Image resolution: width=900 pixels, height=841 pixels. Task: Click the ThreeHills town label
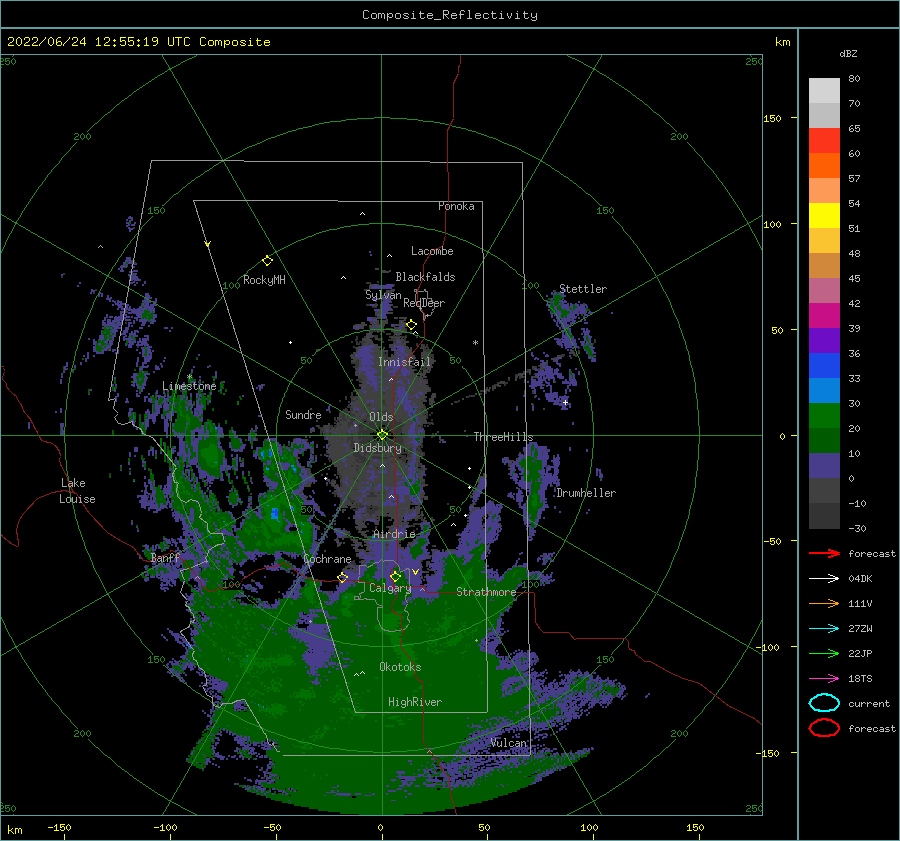(x=503, y=437)
